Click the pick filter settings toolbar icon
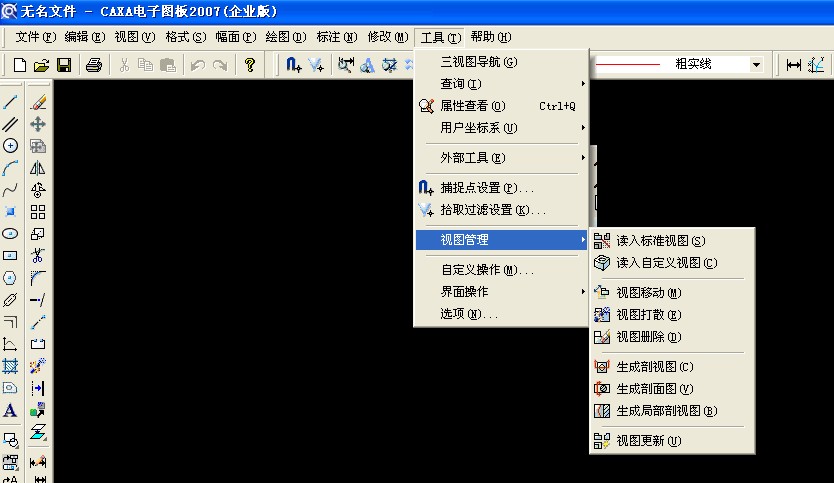Screen dimensions: 834x483 click(x=316, y=65)
